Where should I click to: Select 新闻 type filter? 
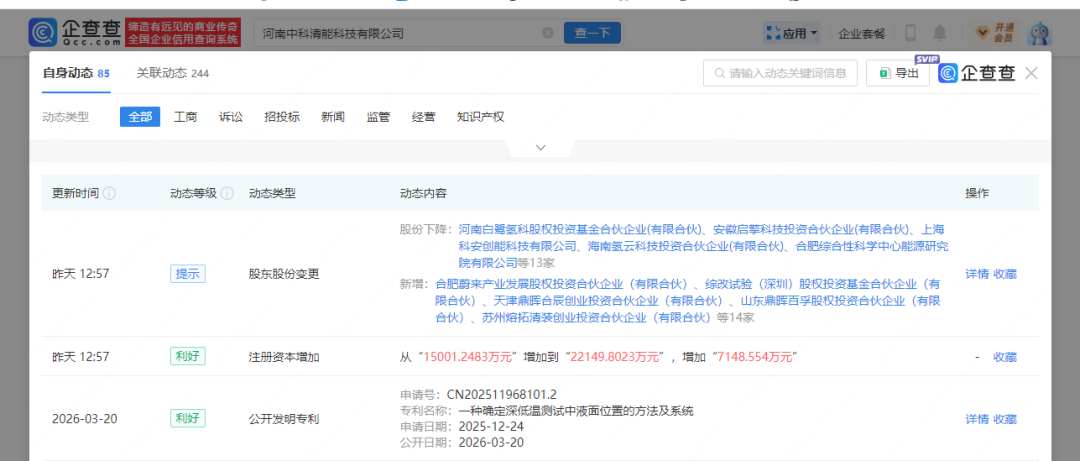(333, 117)
